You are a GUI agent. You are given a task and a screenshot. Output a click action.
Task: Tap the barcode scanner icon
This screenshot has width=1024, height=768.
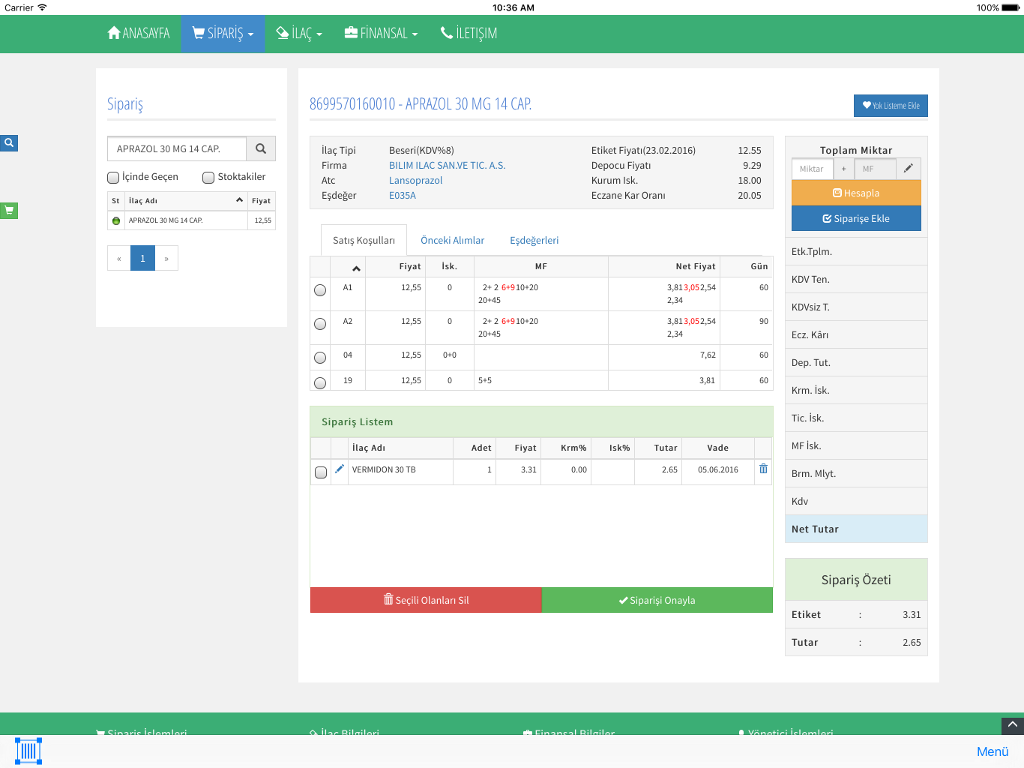pos(28,751)
